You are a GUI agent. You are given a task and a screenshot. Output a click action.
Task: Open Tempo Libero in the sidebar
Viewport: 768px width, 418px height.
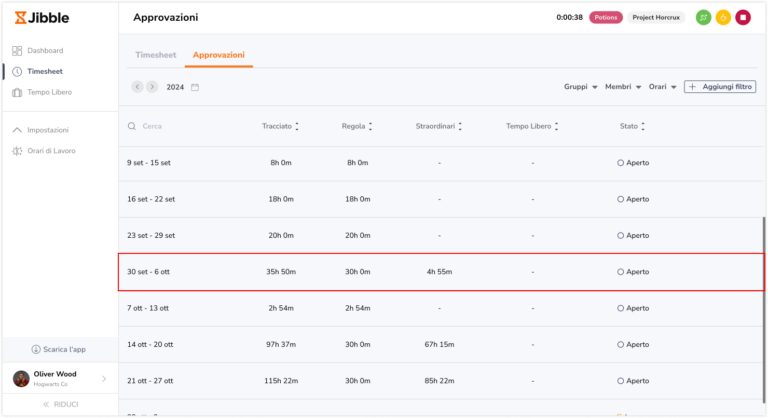[x=49, y=92]
